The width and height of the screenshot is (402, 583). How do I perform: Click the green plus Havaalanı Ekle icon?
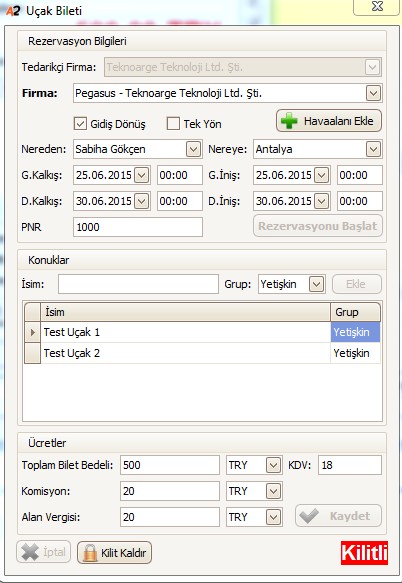click(x=289, y=121)
